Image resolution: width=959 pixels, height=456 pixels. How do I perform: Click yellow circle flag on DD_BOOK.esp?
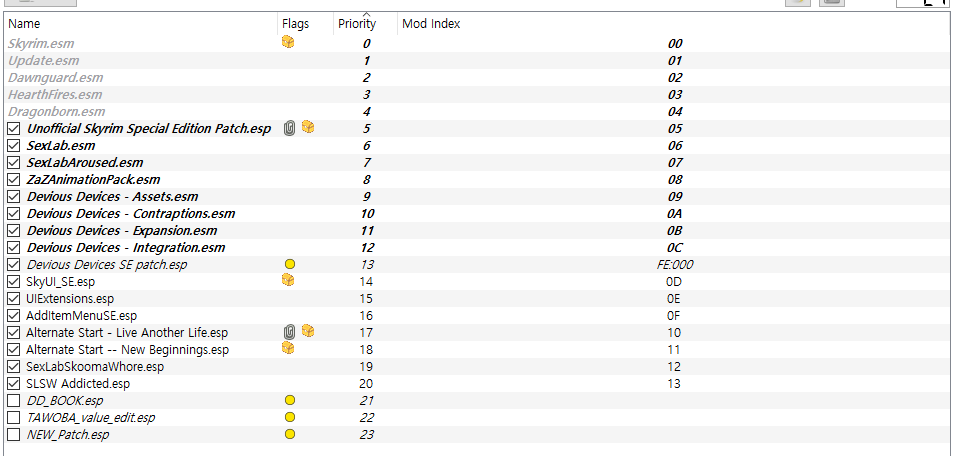290,400
